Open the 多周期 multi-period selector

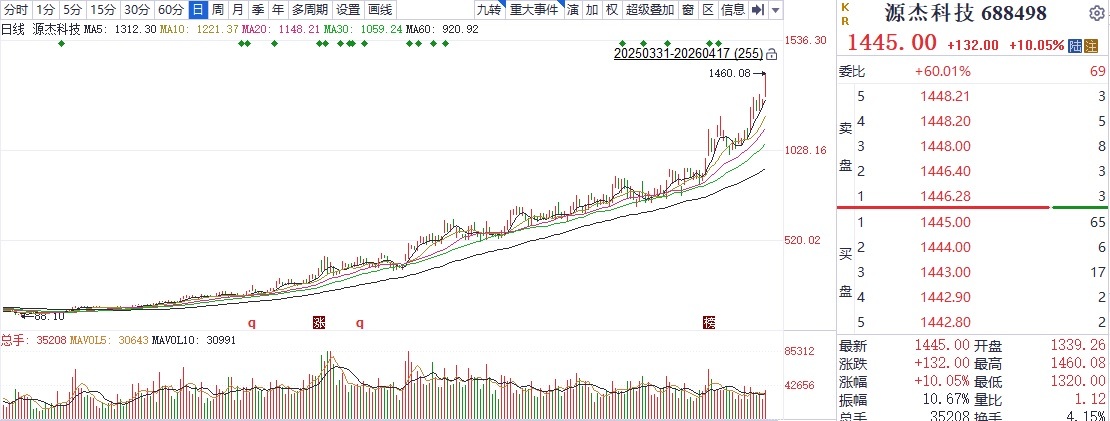tap(310, 10)
